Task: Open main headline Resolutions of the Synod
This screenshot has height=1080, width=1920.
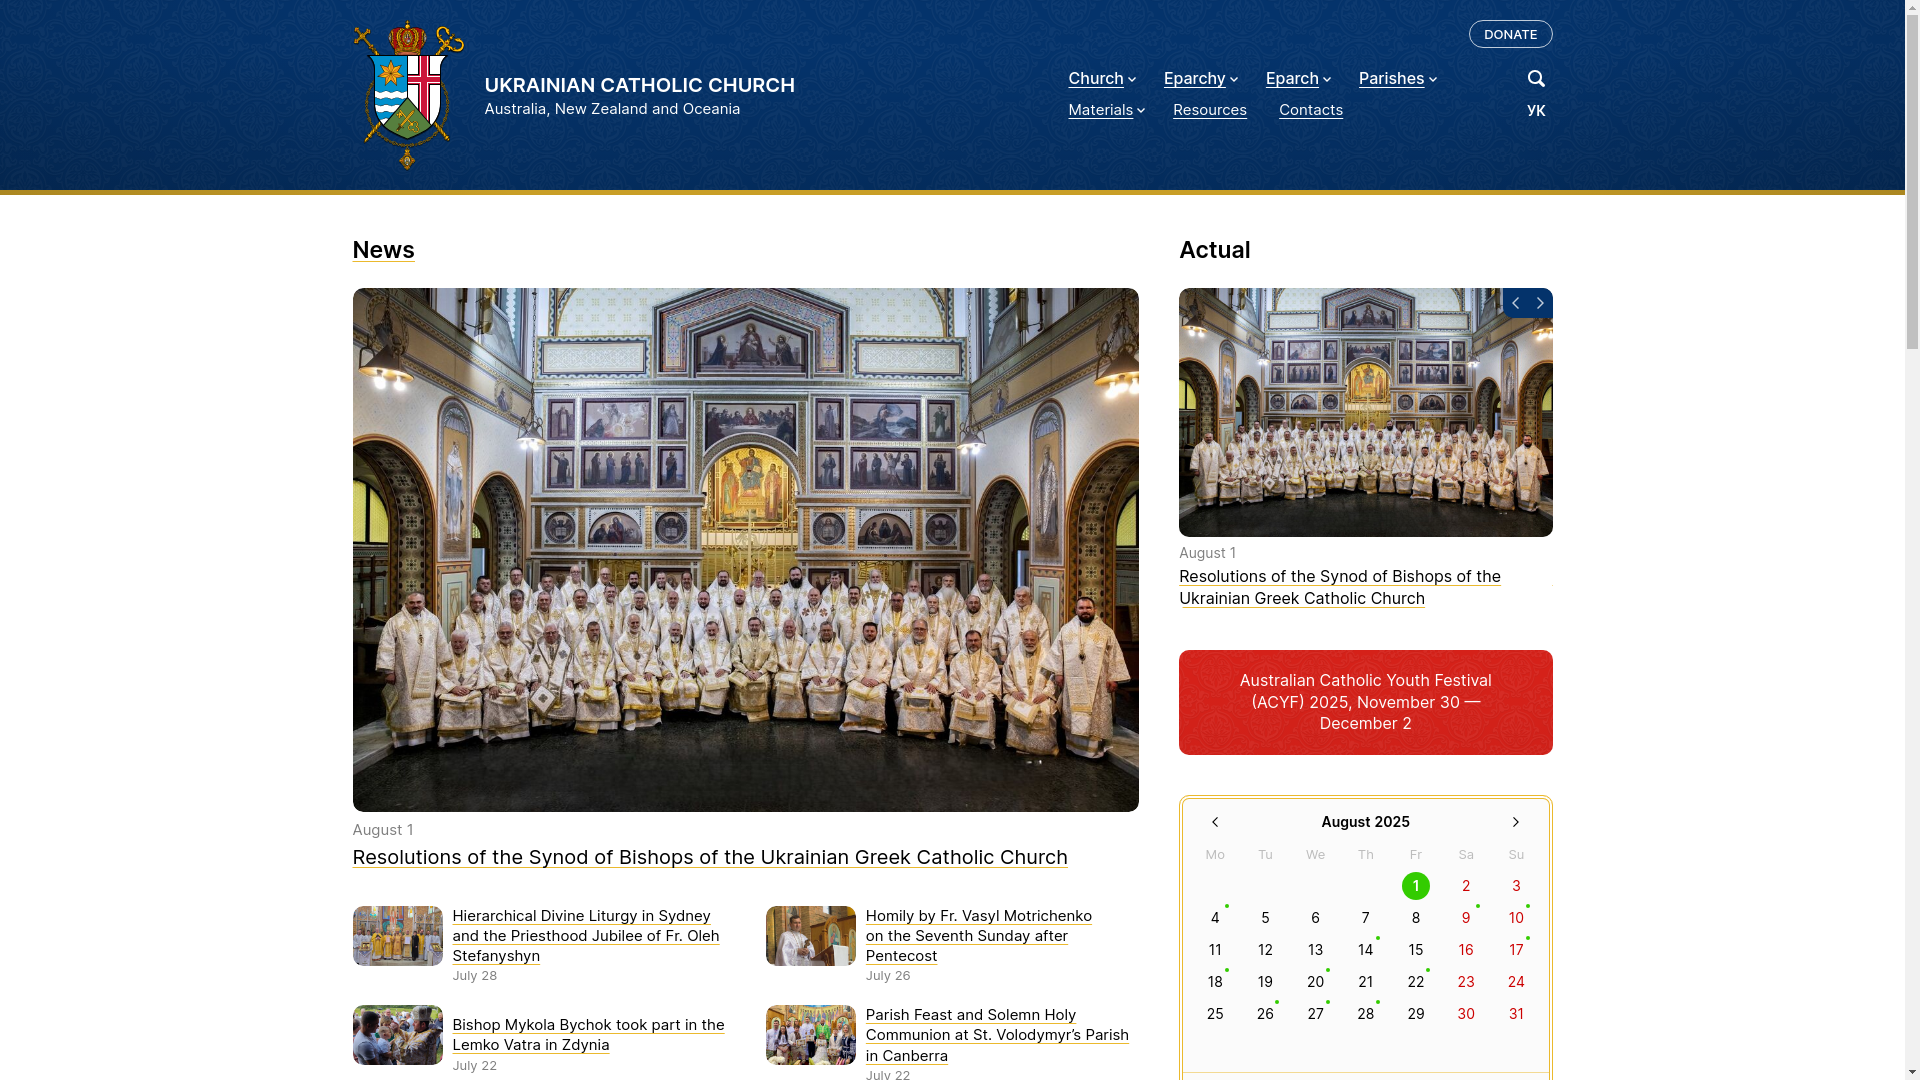Action: tap(709, 857)
